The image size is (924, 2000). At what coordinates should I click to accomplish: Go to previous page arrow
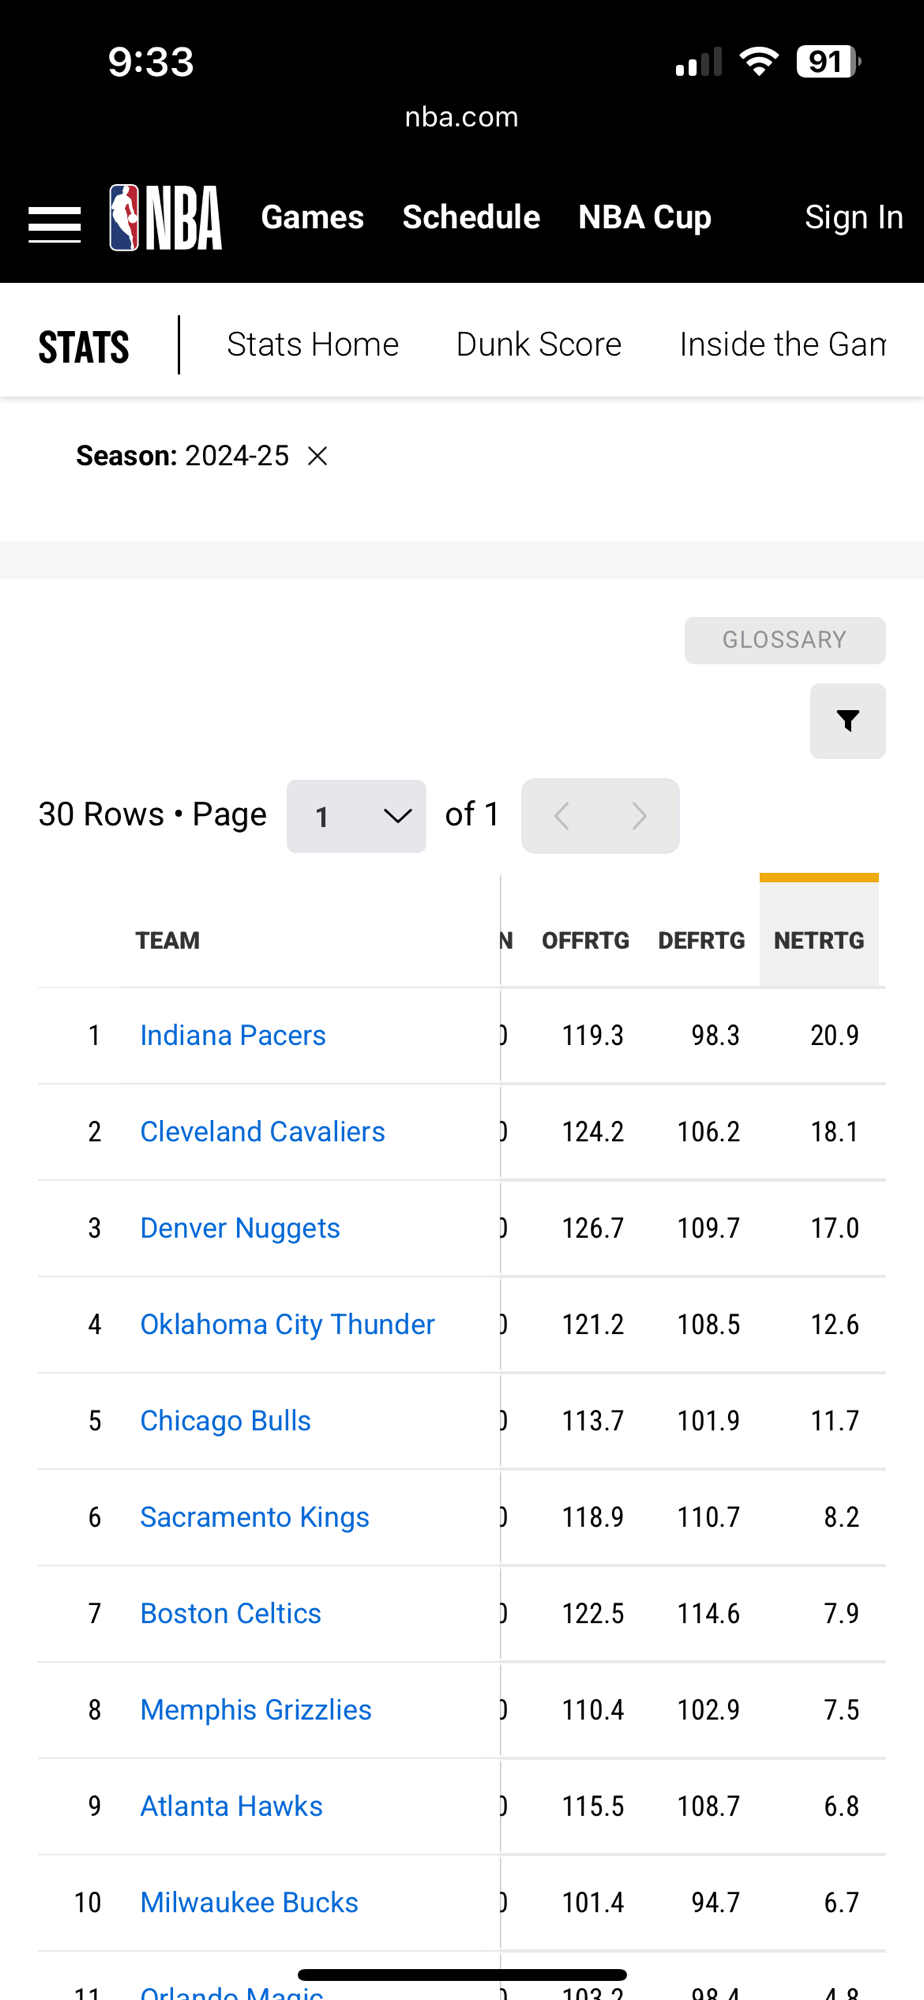(x=562, y=816)
